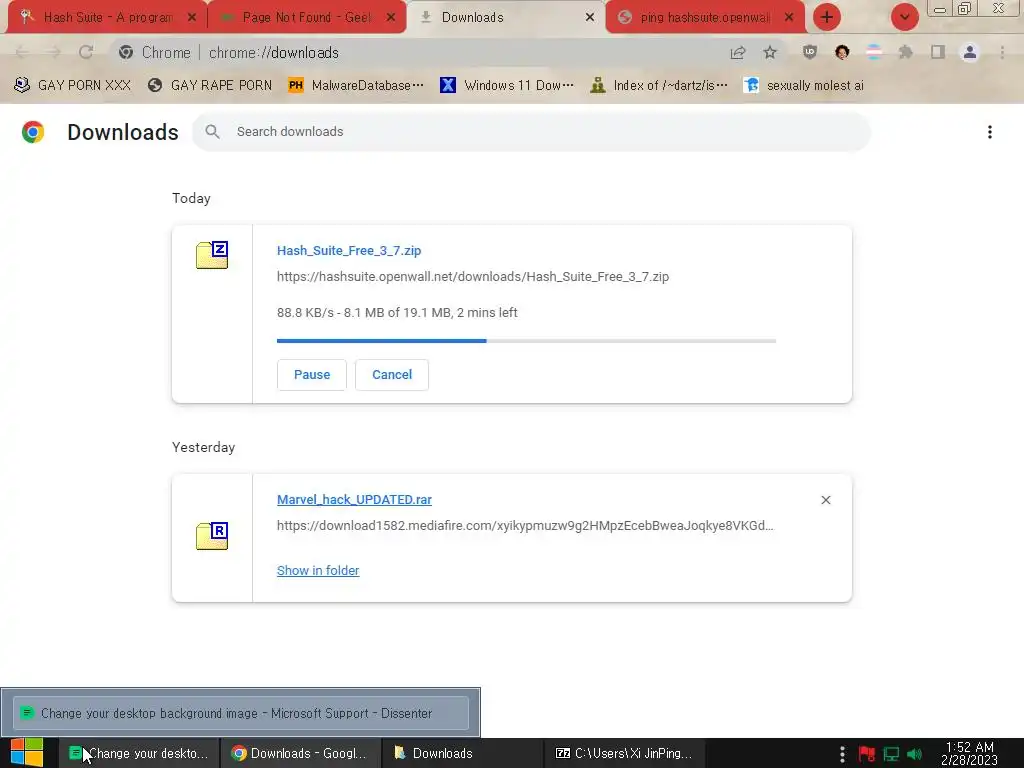Go forward with the forward arrow
The image size is (1024, 768).
(x=54, y=53)
